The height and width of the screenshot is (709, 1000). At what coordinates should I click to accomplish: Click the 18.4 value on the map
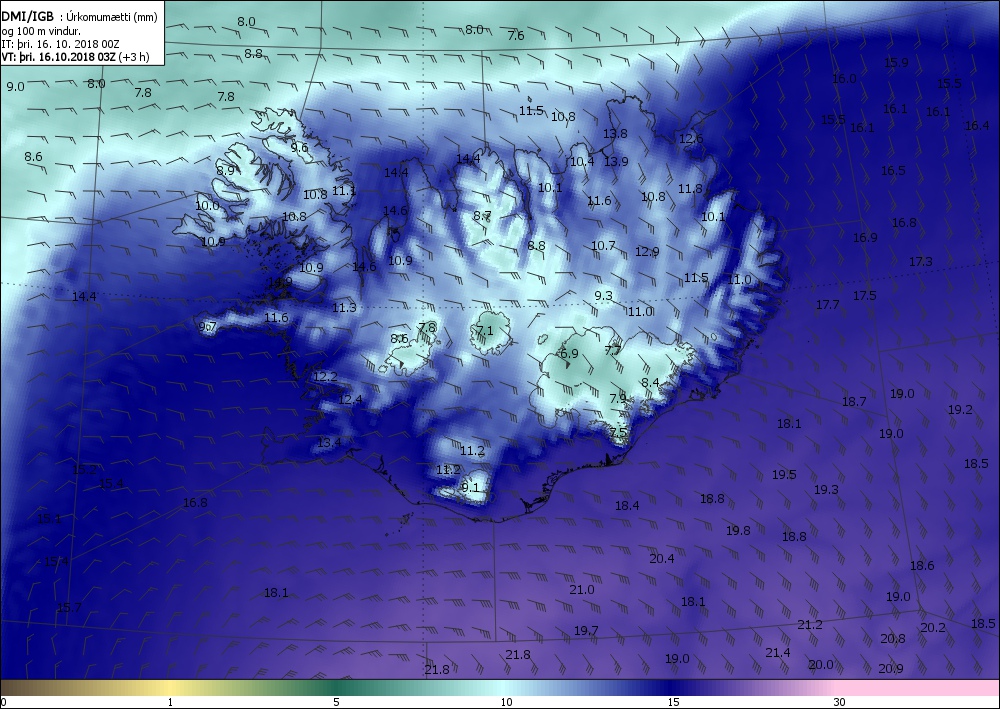tap(627, 506)
